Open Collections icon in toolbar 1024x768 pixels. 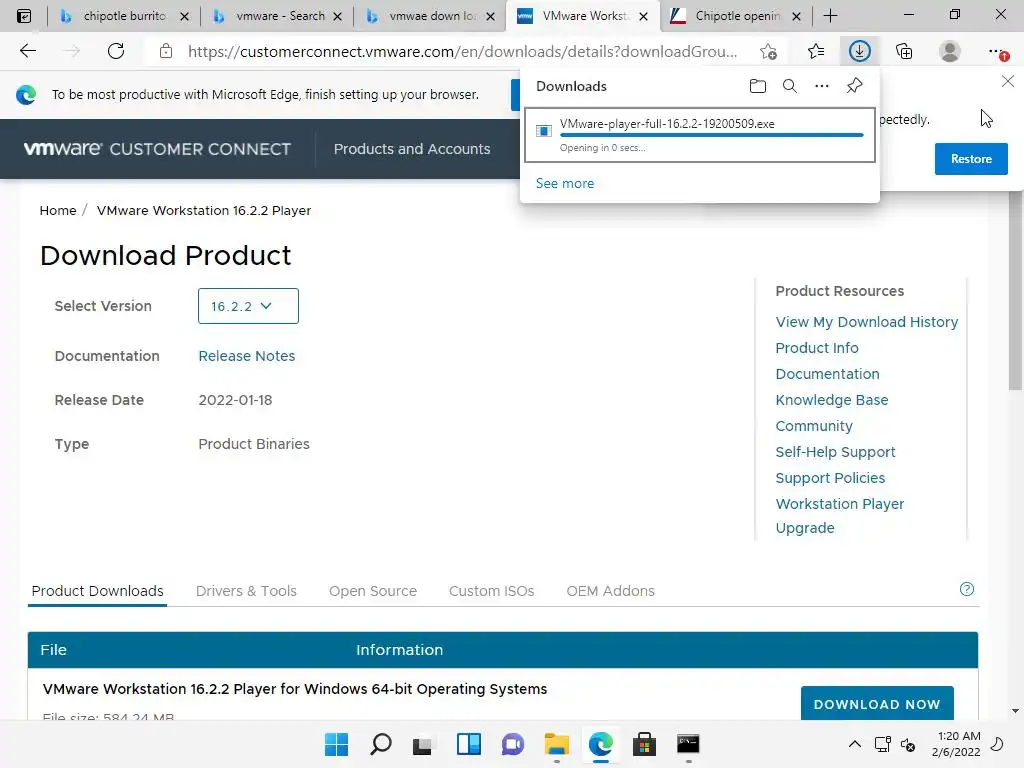(904, 51)
